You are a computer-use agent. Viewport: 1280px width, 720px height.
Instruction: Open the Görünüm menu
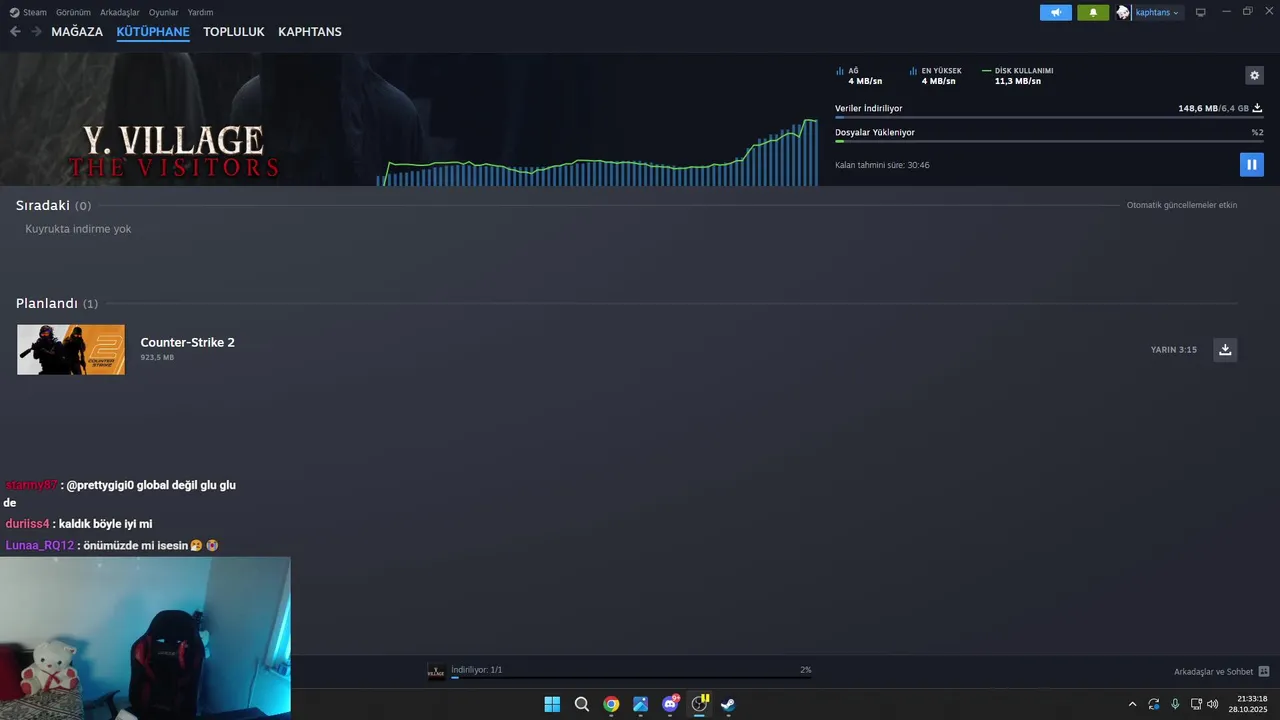(73, 12)
